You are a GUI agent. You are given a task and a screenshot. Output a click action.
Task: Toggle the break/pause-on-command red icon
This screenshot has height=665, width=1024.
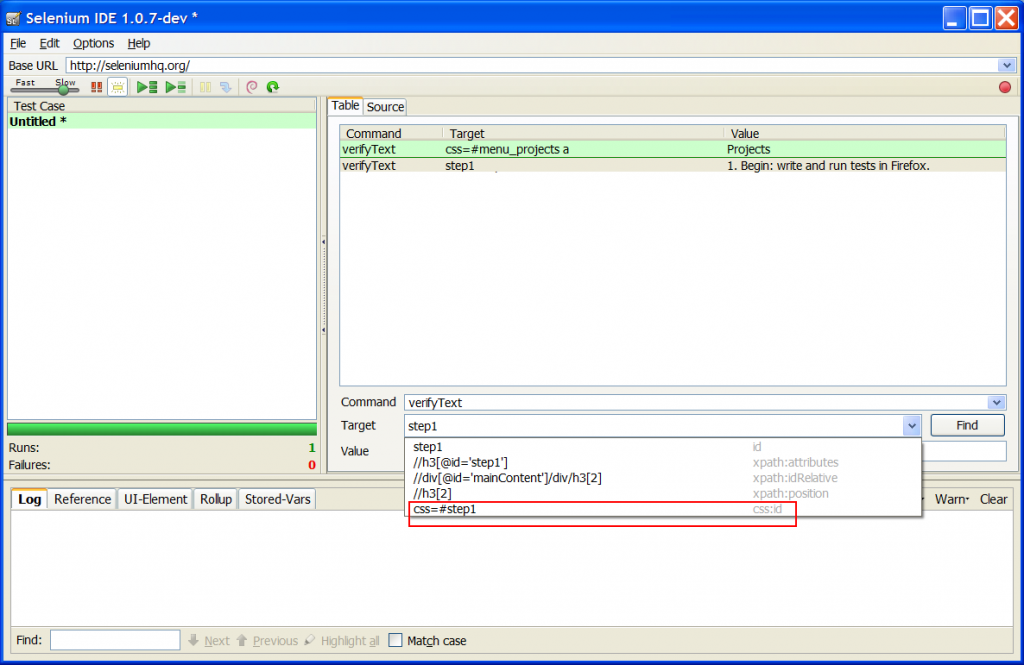97,87
